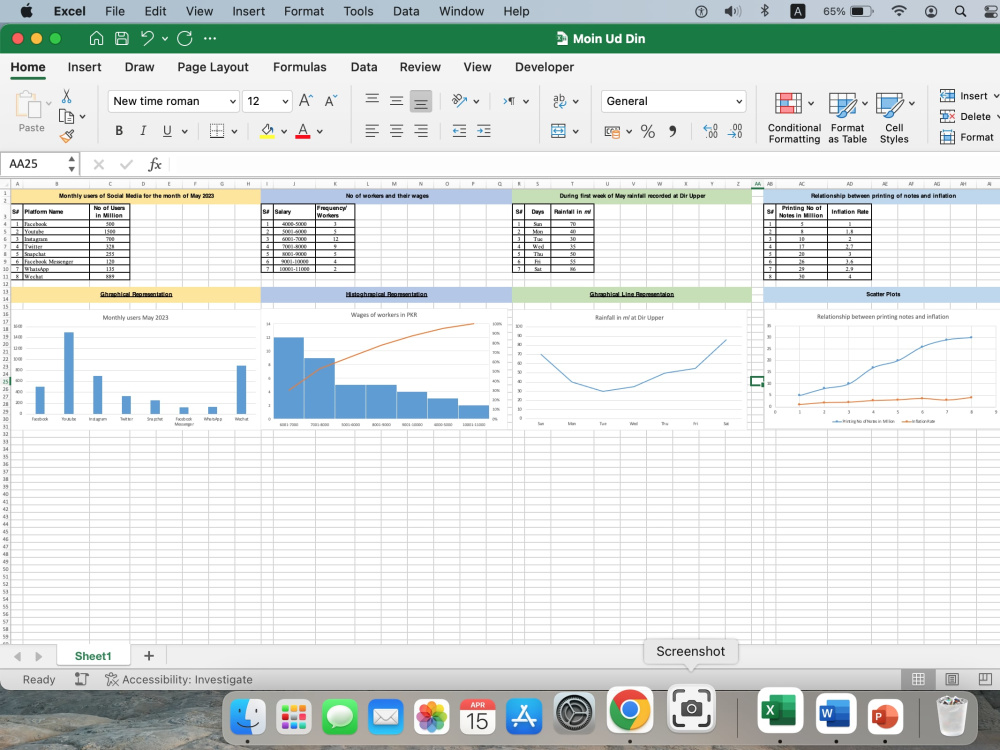Image resolution: width=1000 pixels, height=750 pixels.
Task: Copy selection with the copy icon
Action: point(66,116)
